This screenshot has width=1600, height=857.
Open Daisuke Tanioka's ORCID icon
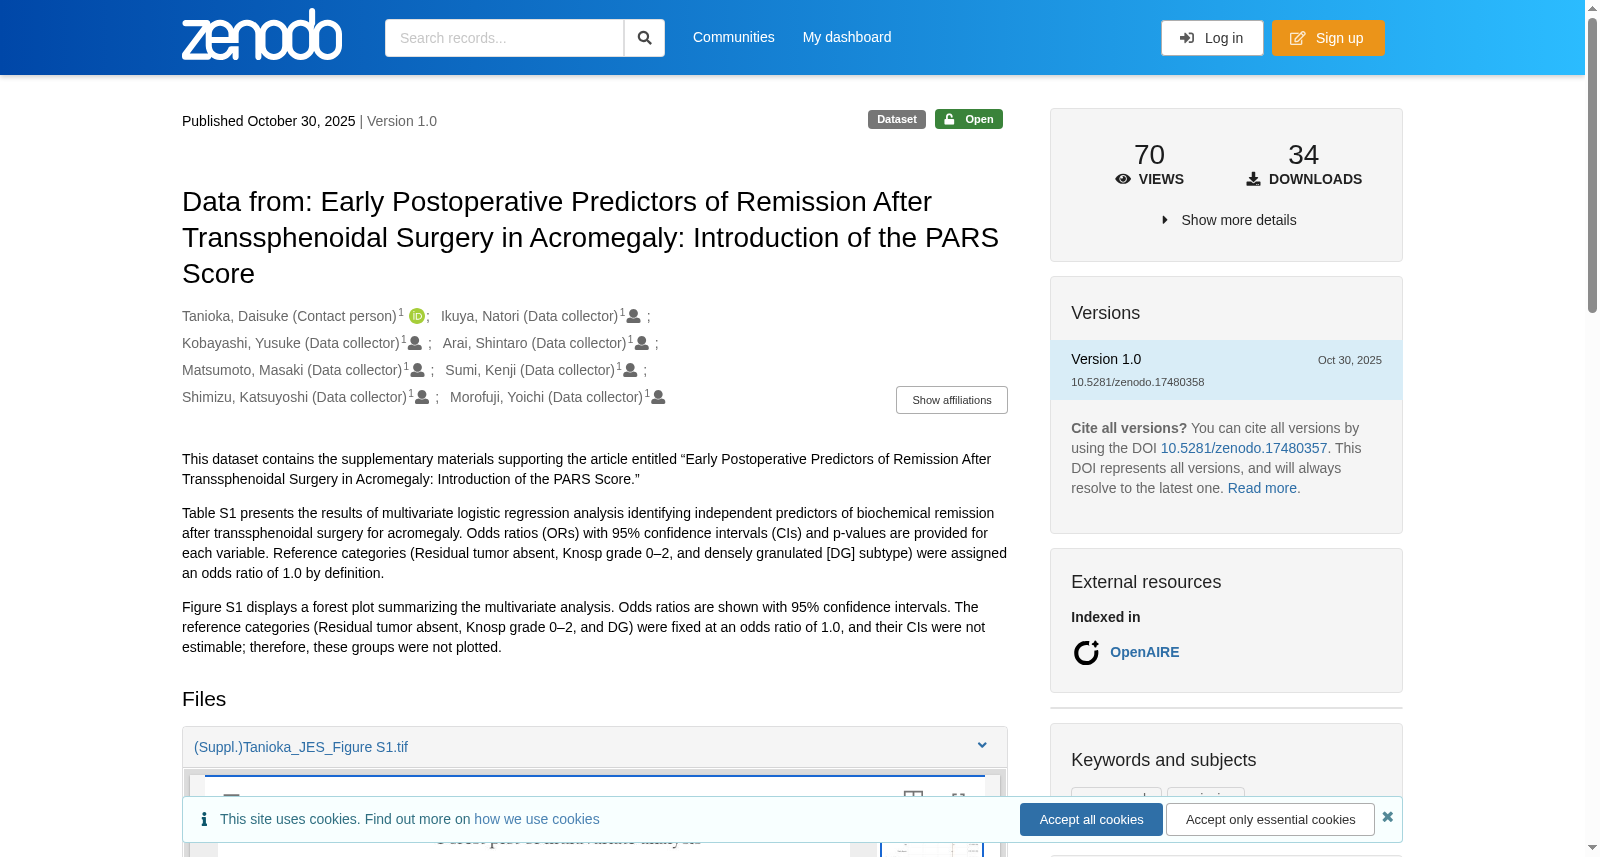417,316
